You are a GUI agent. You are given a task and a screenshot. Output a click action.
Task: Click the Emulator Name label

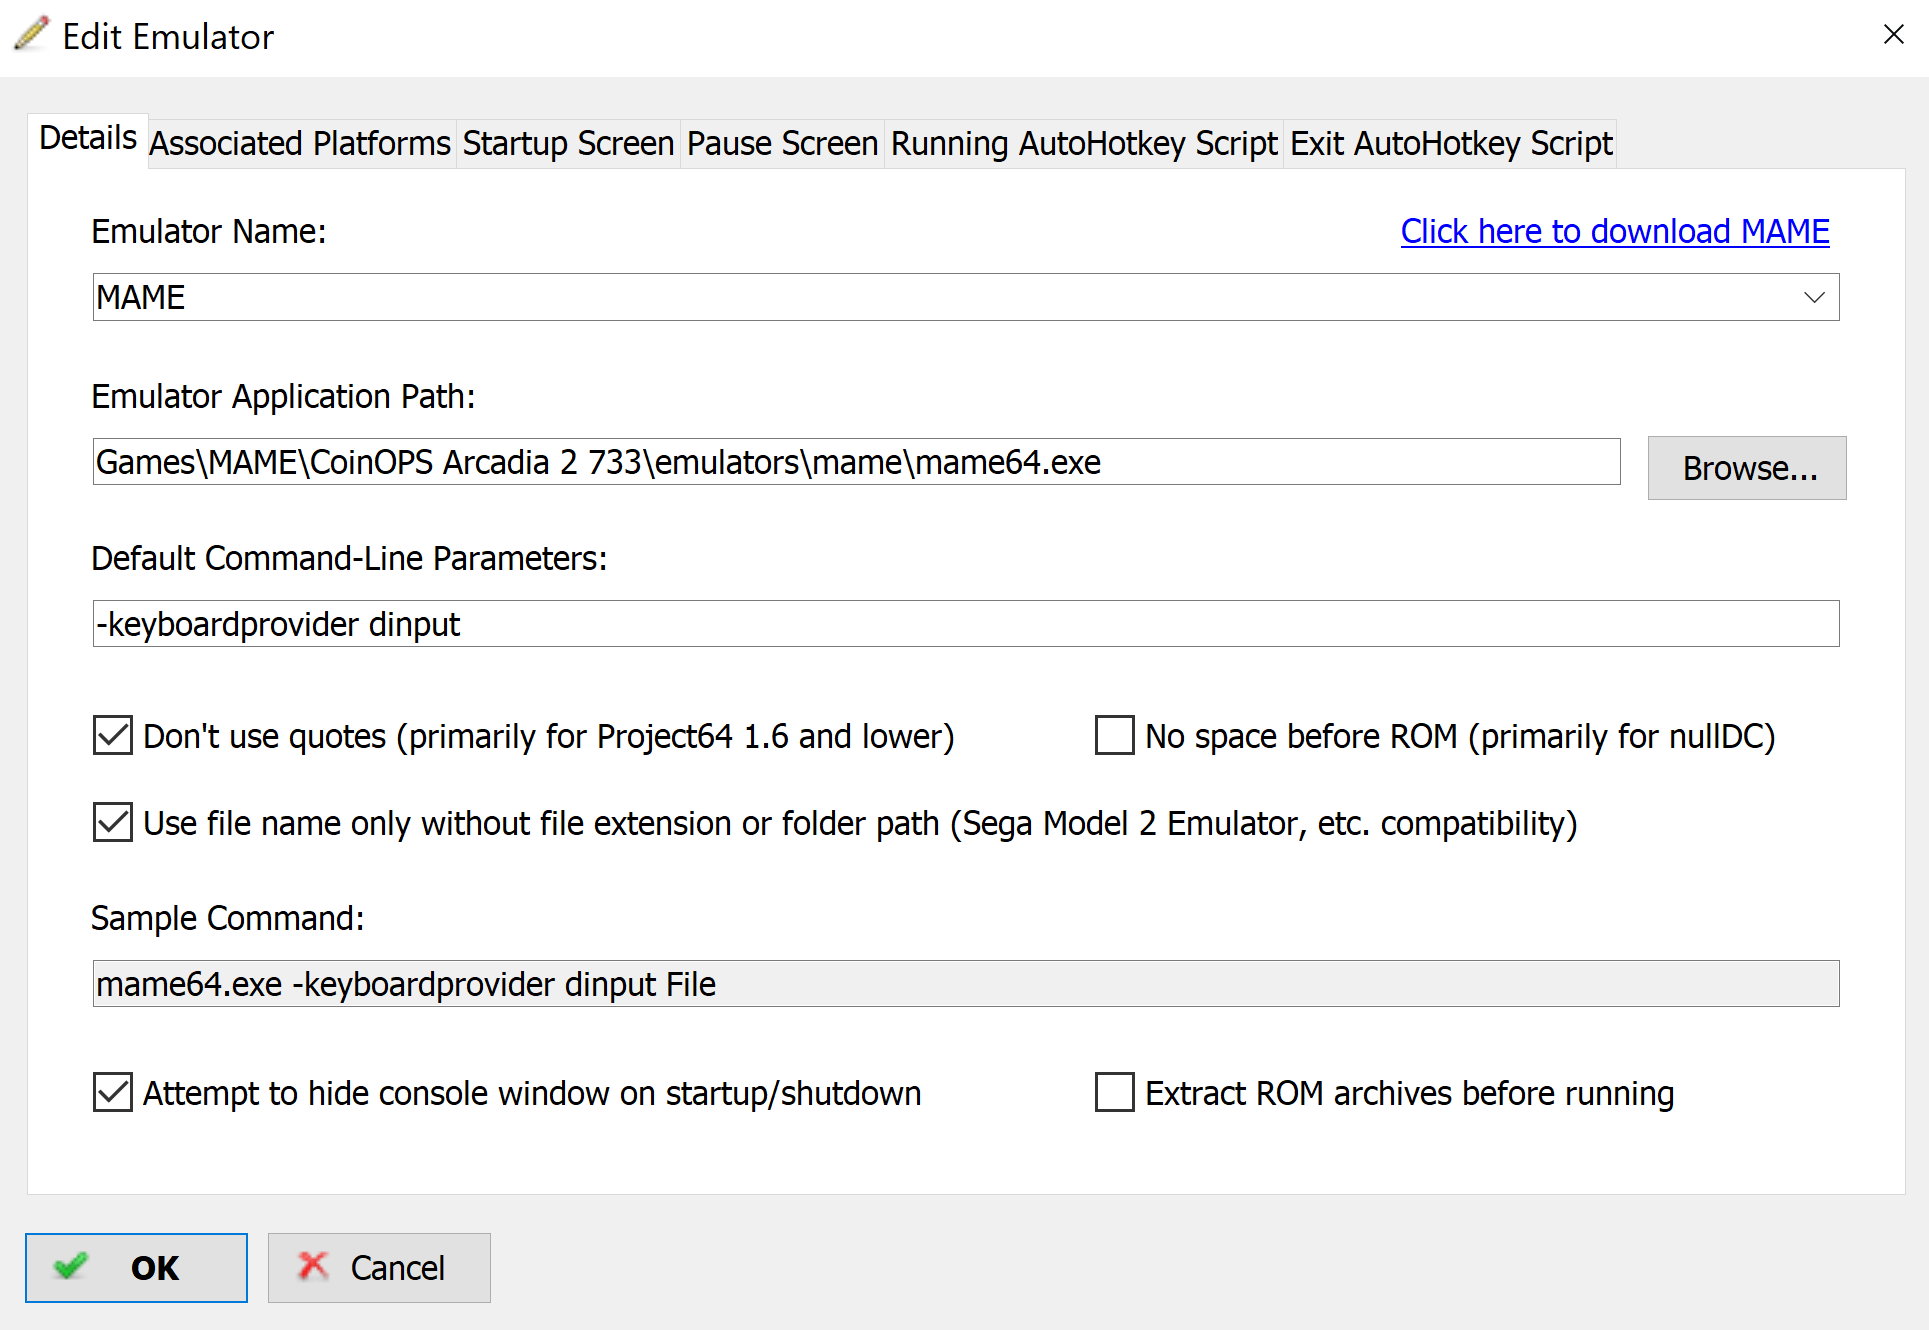[209, 231]
